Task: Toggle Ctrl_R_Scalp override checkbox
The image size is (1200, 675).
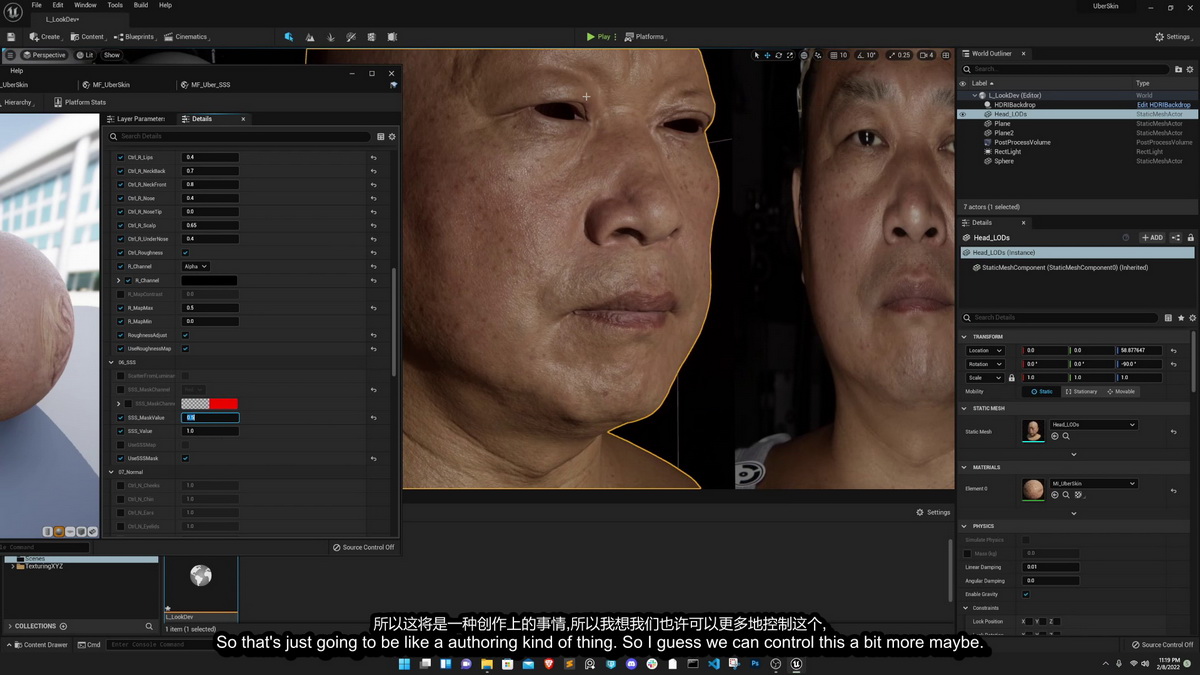Action: pos(121,225)
